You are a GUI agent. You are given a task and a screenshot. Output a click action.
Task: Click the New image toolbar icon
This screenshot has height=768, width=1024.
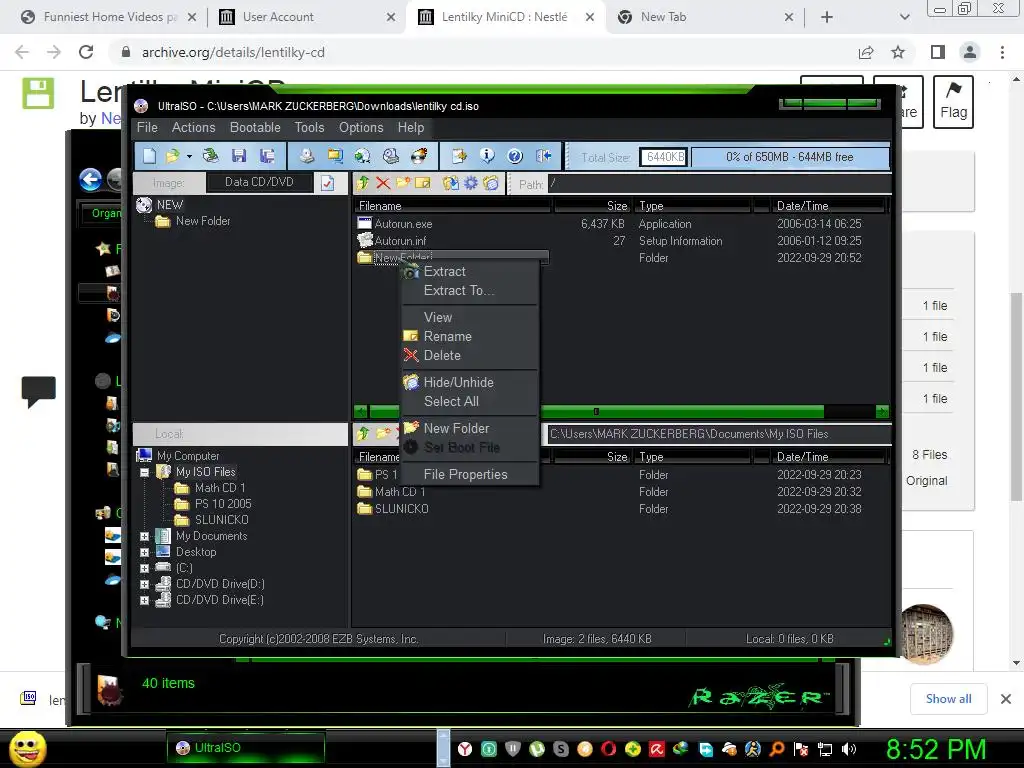(x=150, y=155)
